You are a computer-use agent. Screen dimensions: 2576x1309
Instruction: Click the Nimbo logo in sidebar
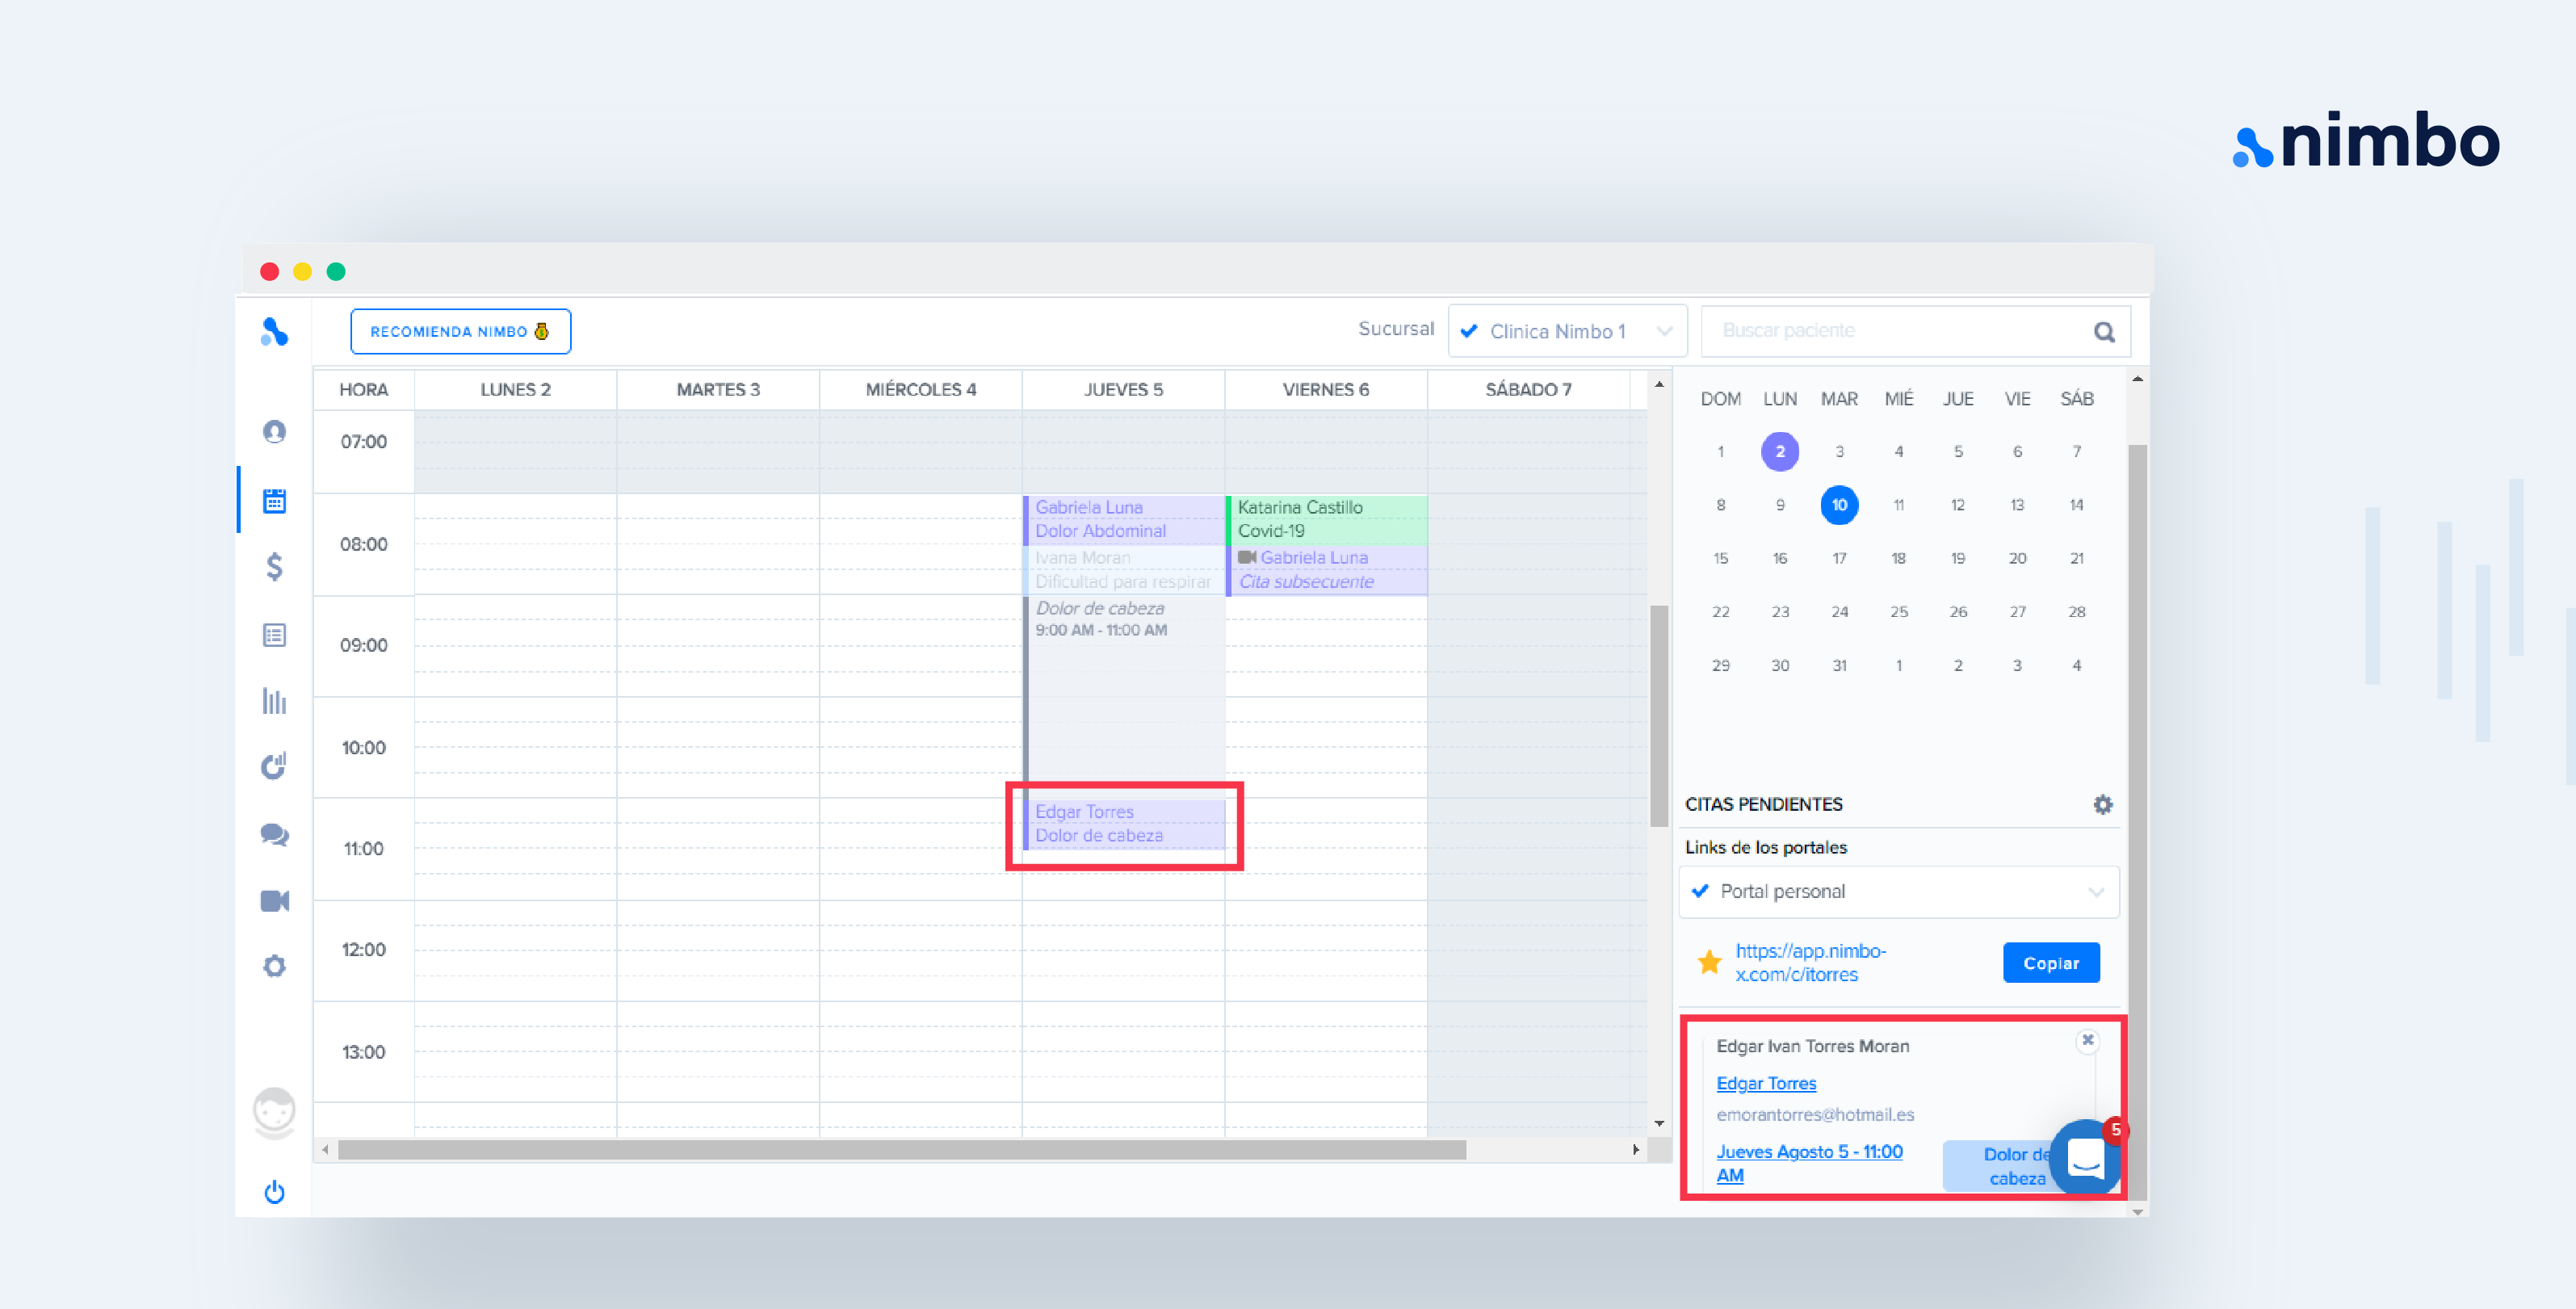(274, 331)
